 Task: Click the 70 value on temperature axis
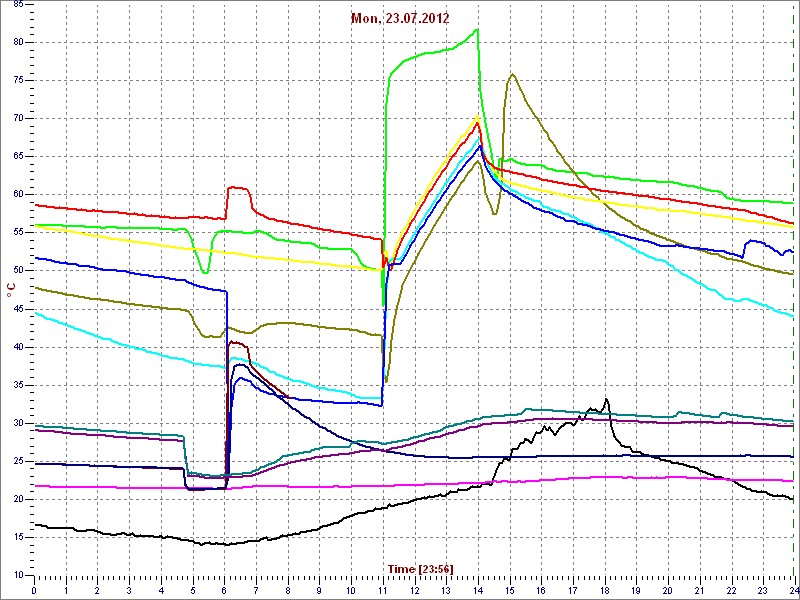17,118
